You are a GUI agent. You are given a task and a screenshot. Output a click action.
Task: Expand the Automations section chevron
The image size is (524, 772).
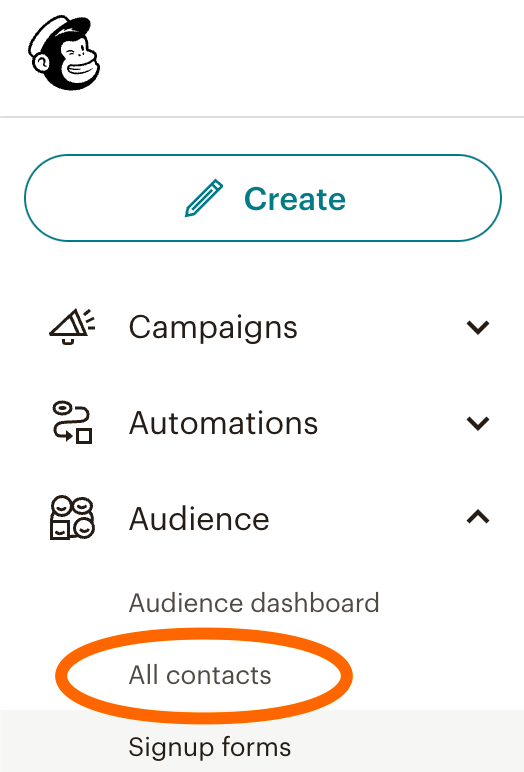pyautogui.click(x=478, y=423)
